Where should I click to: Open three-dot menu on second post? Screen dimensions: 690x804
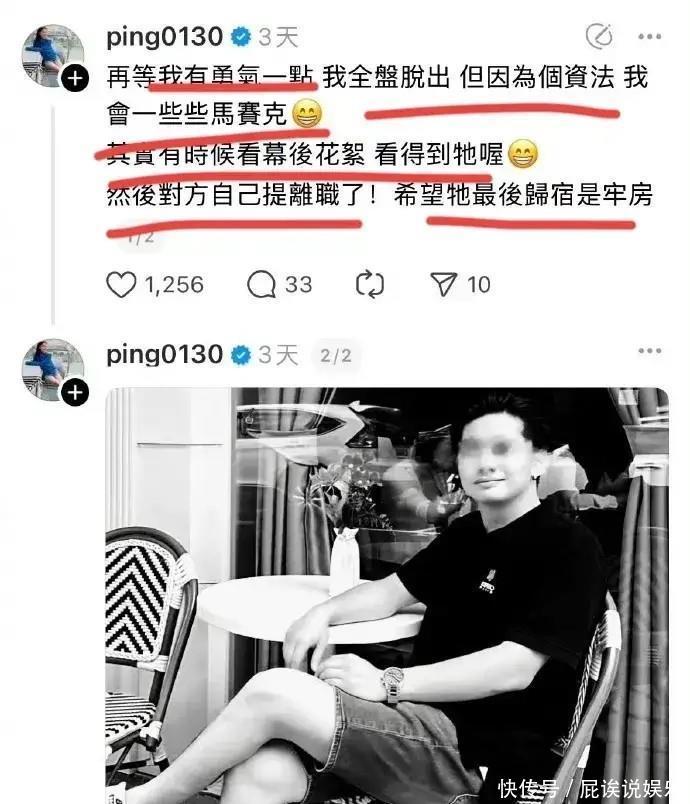(650, 351)
